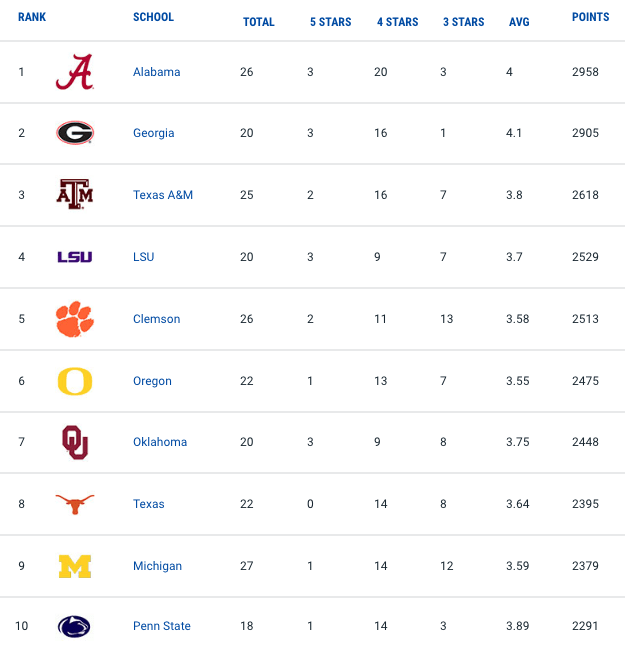625x645 pixels.
Task: Click the Clemson orange paw logo
Action: coord(75,319)
